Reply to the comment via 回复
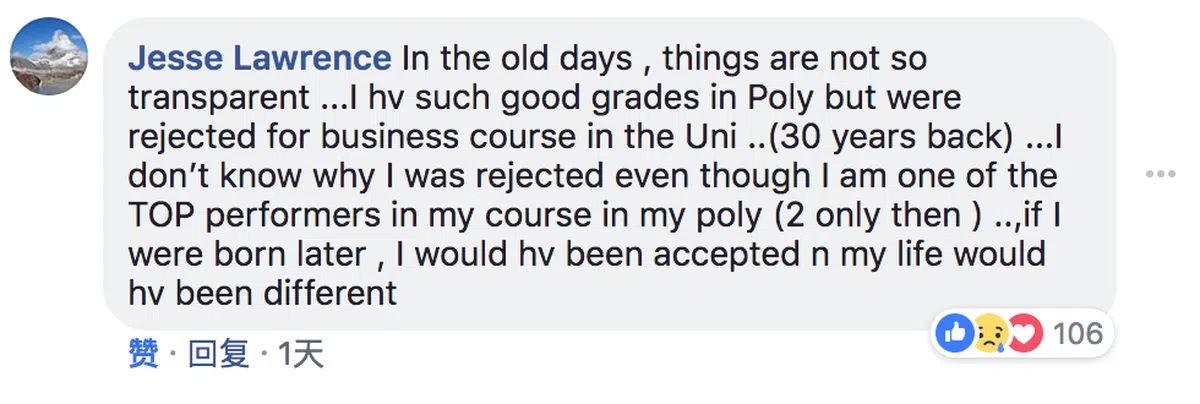Screen dimensions: 1200x404 coord(219,354)
